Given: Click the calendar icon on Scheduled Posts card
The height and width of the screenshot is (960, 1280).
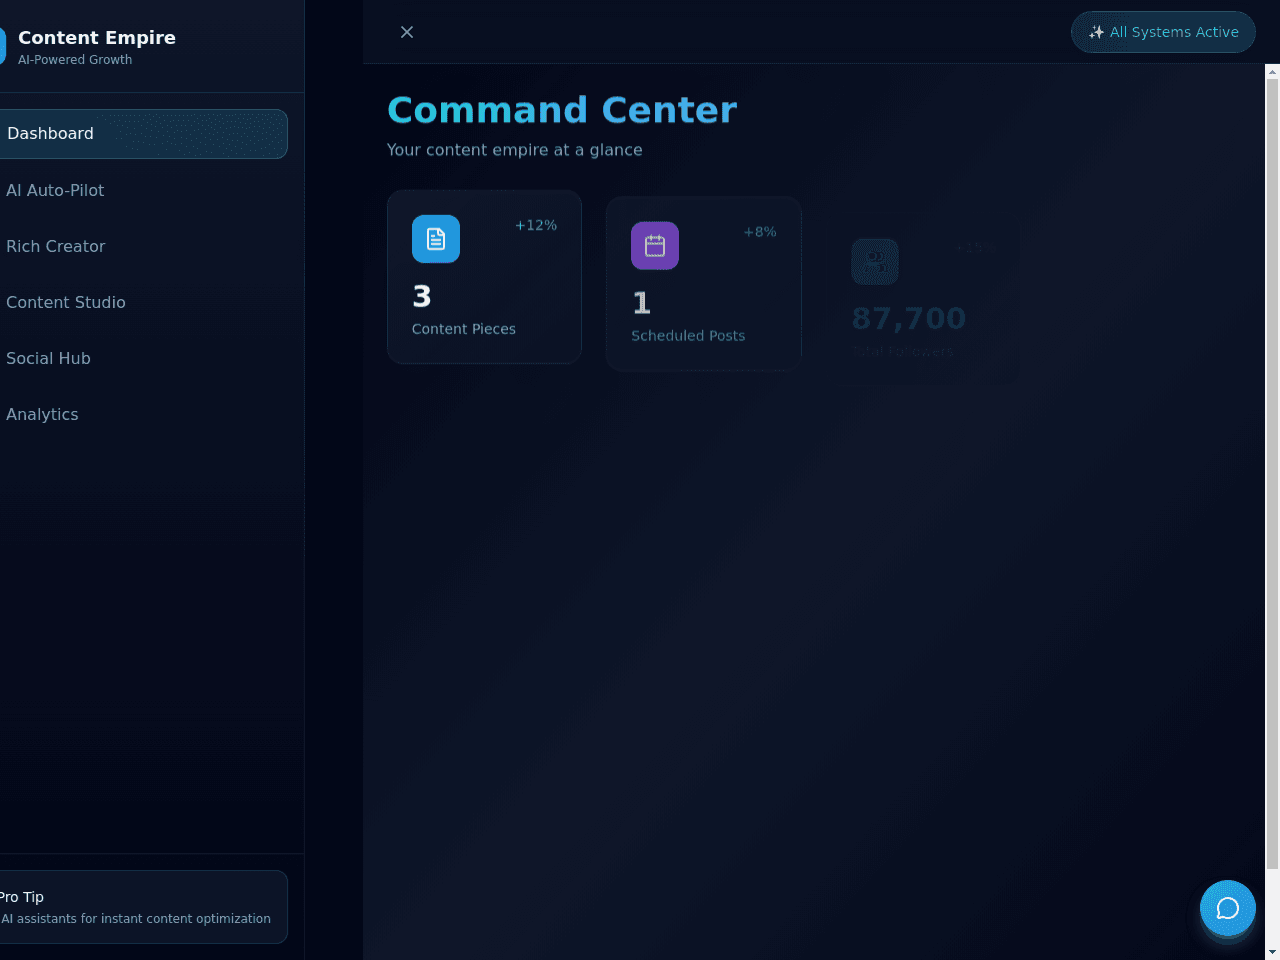Looking at the screenshot, I should click(x=655, y=246).
